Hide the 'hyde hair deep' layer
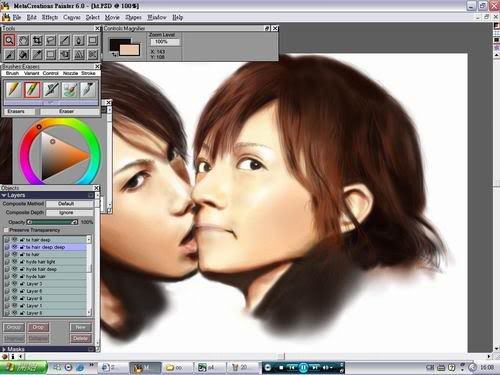The width and height of the screenshot is (500, 375). click(15, 269)
